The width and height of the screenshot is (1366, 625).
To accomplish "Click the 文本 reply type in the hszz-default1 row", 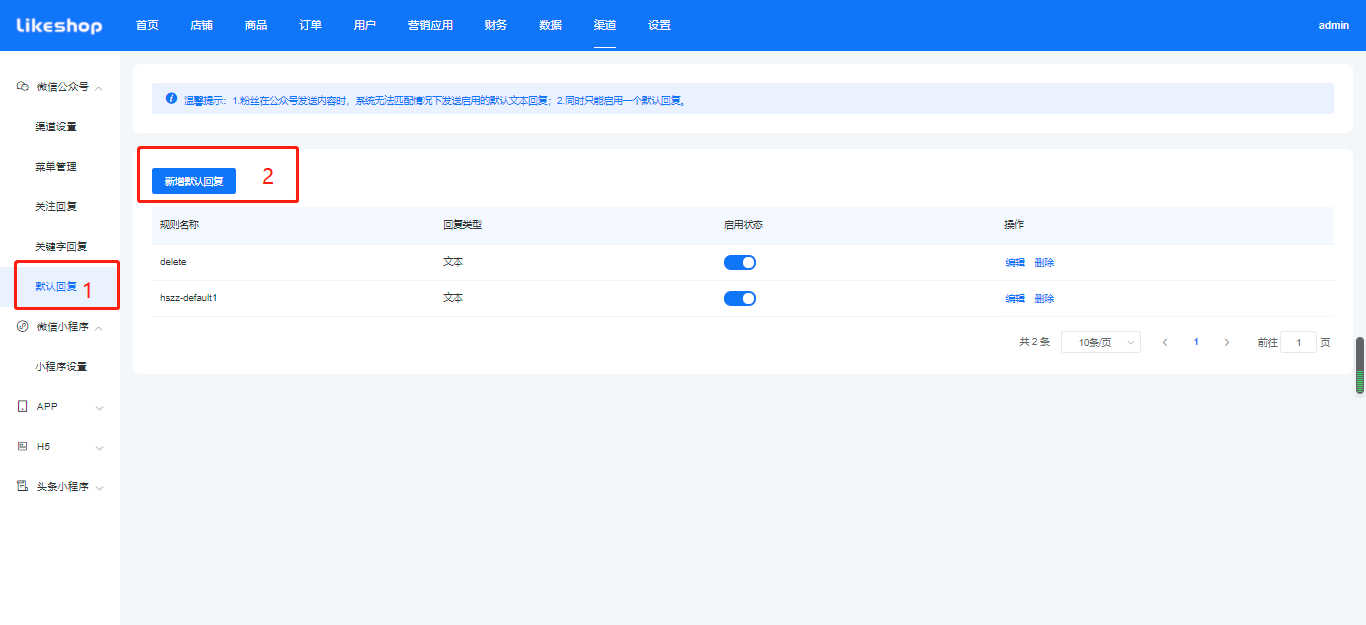I will tap(453, 298).
